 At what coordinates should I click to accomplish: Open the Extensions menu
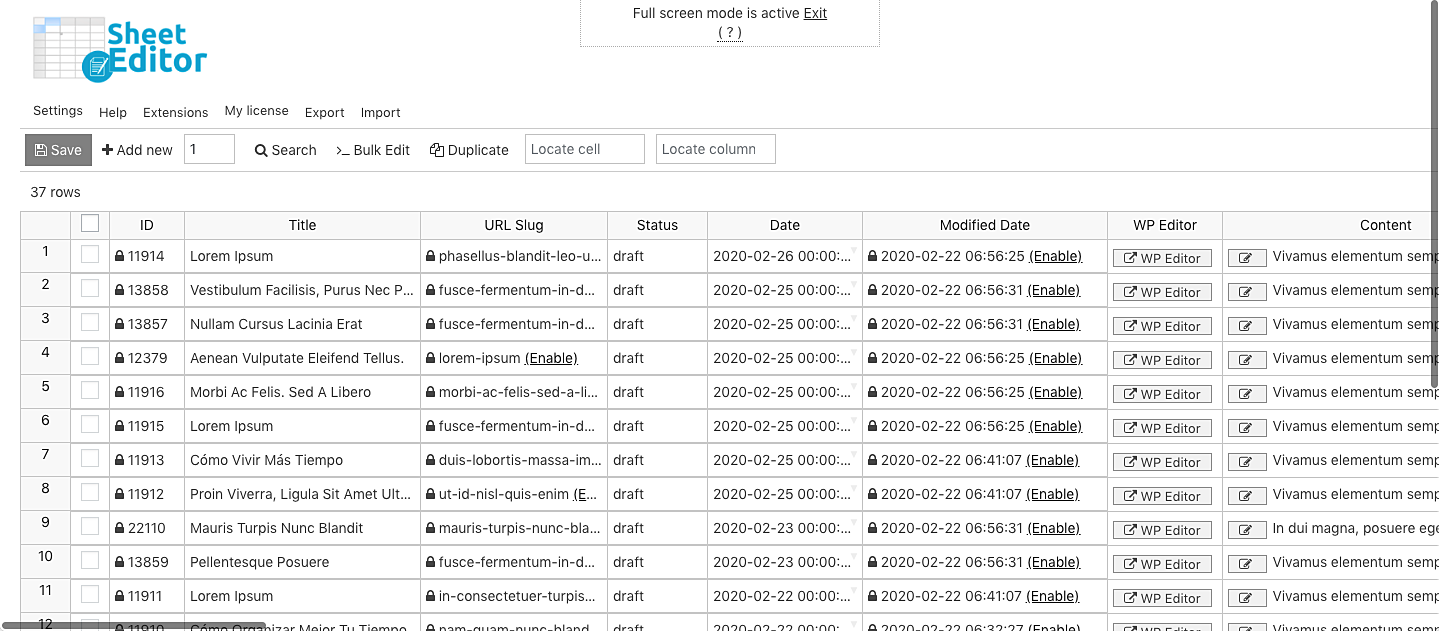[175, 113]
